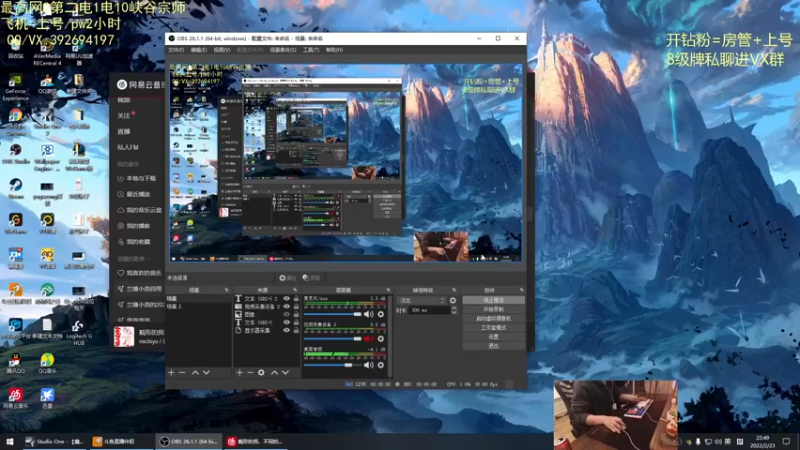The width and height of the screenshot is (800, 450).
Task: Mute the 麦克风/Aux speaker icon
Action: [369, 314]
